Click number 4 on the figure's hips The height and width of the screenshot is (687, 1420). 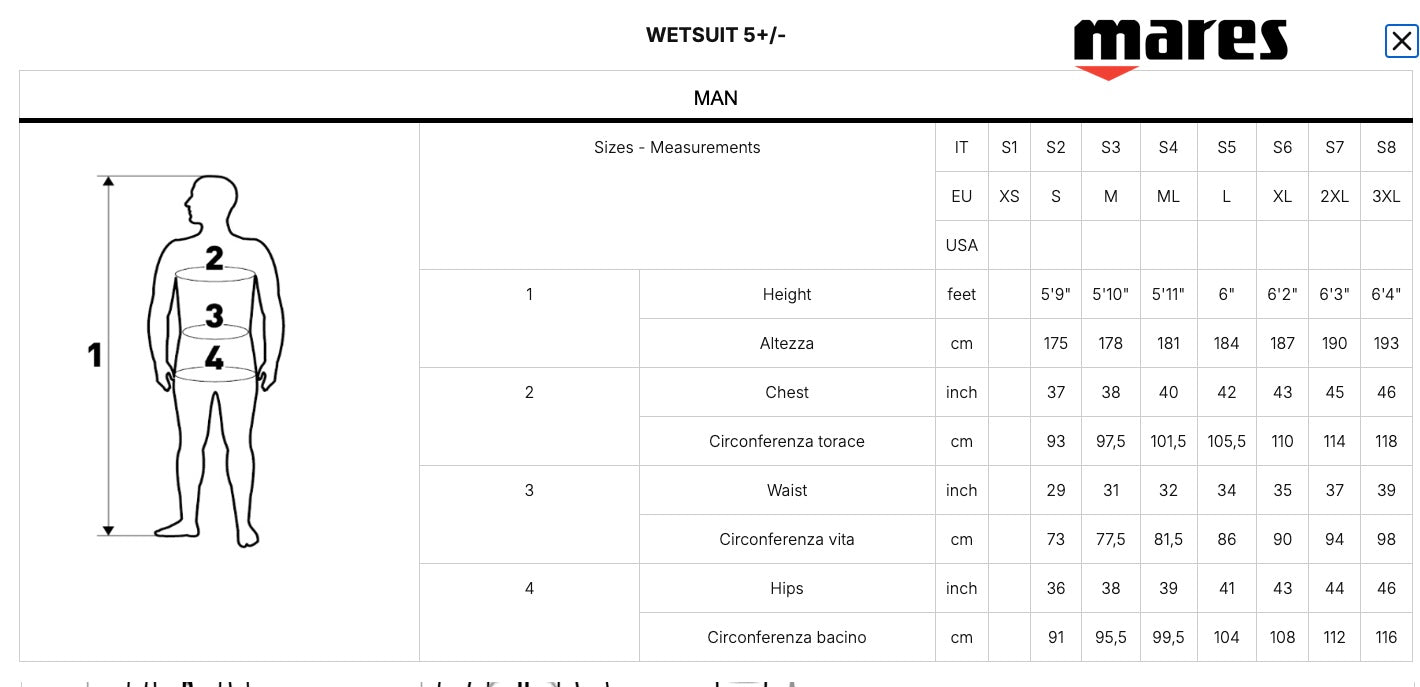(215, 358)
